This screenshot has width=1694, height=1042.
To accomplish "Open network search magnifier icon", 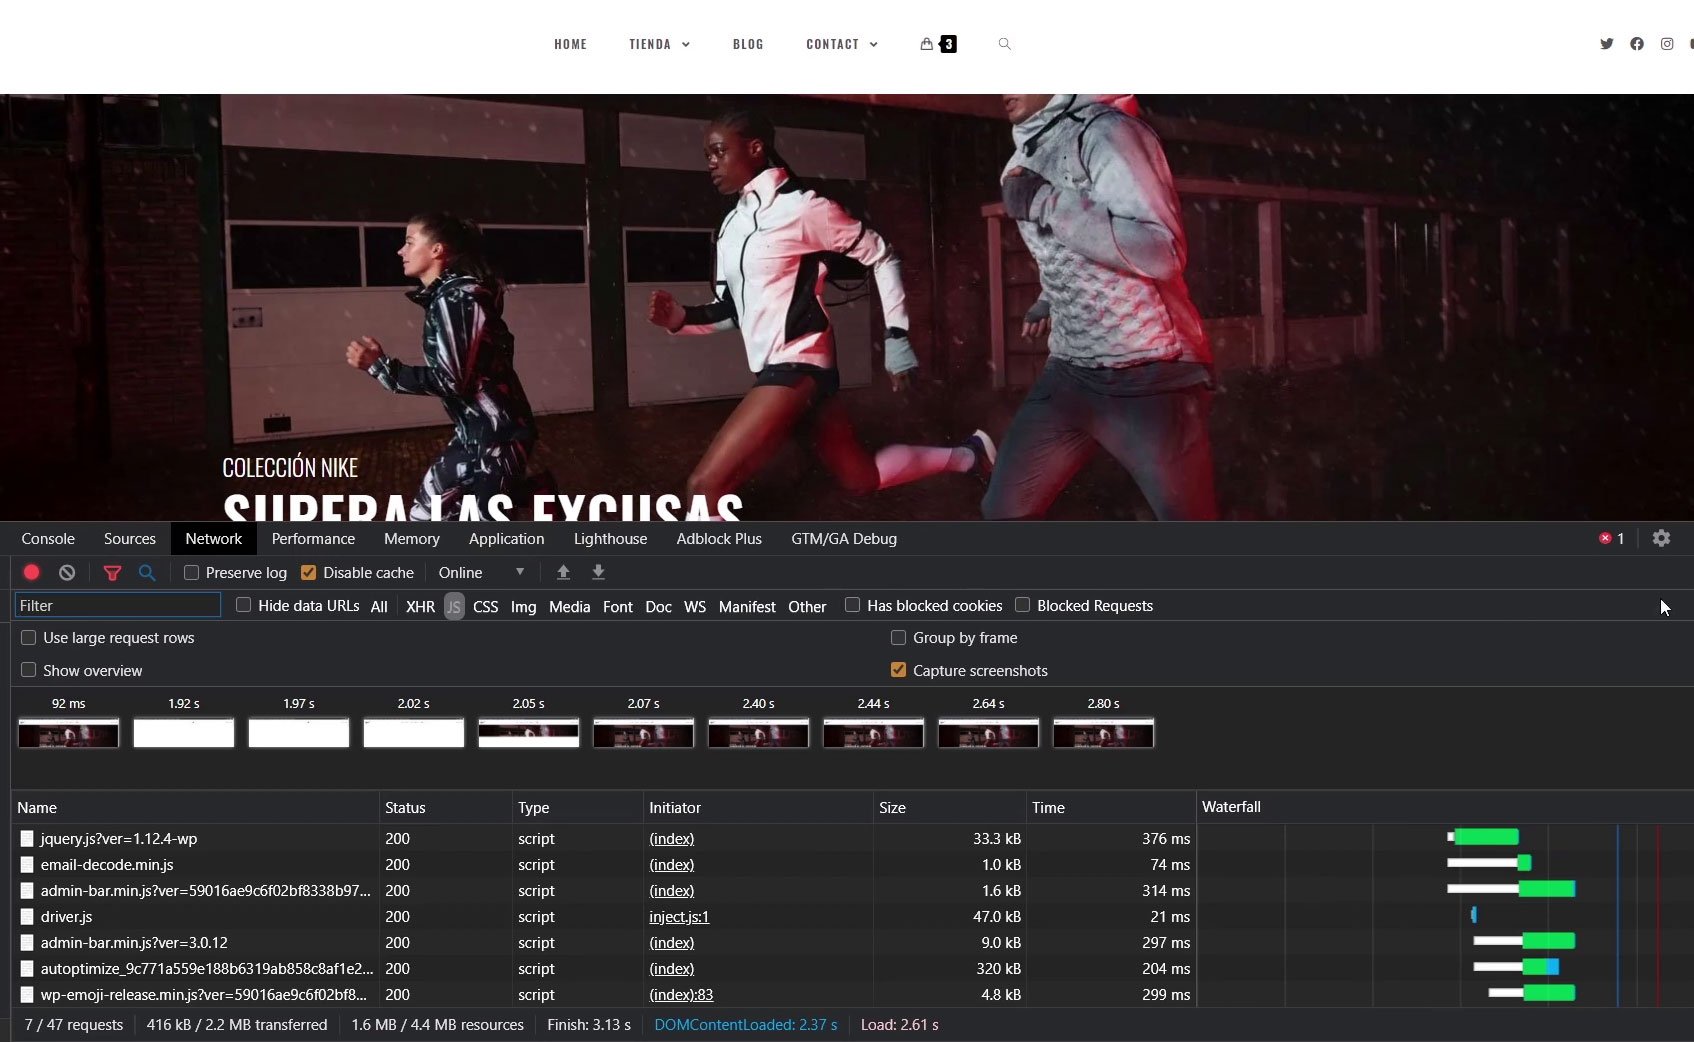I will point(147,573).
